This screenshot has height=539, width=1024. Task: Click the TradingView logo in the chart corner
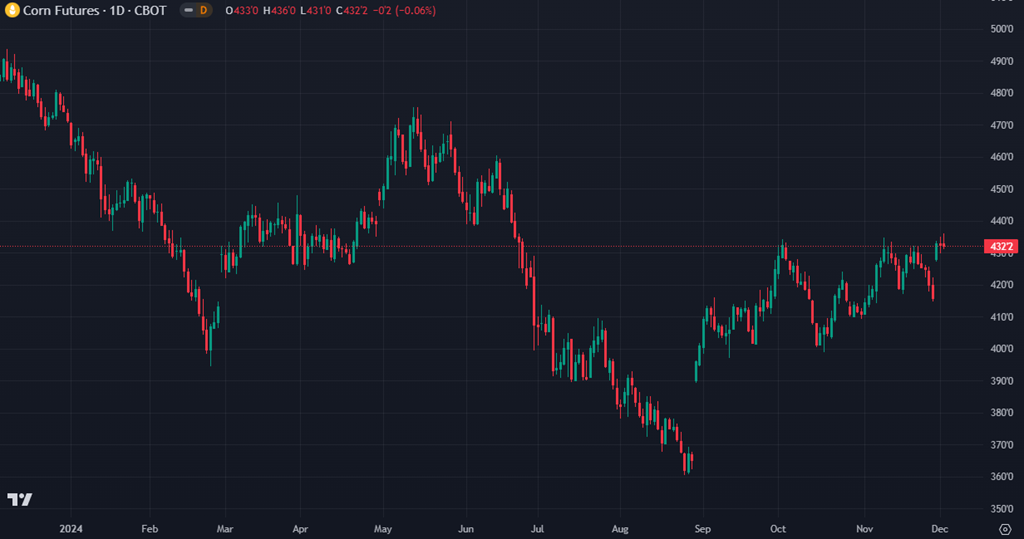(19, 499)
